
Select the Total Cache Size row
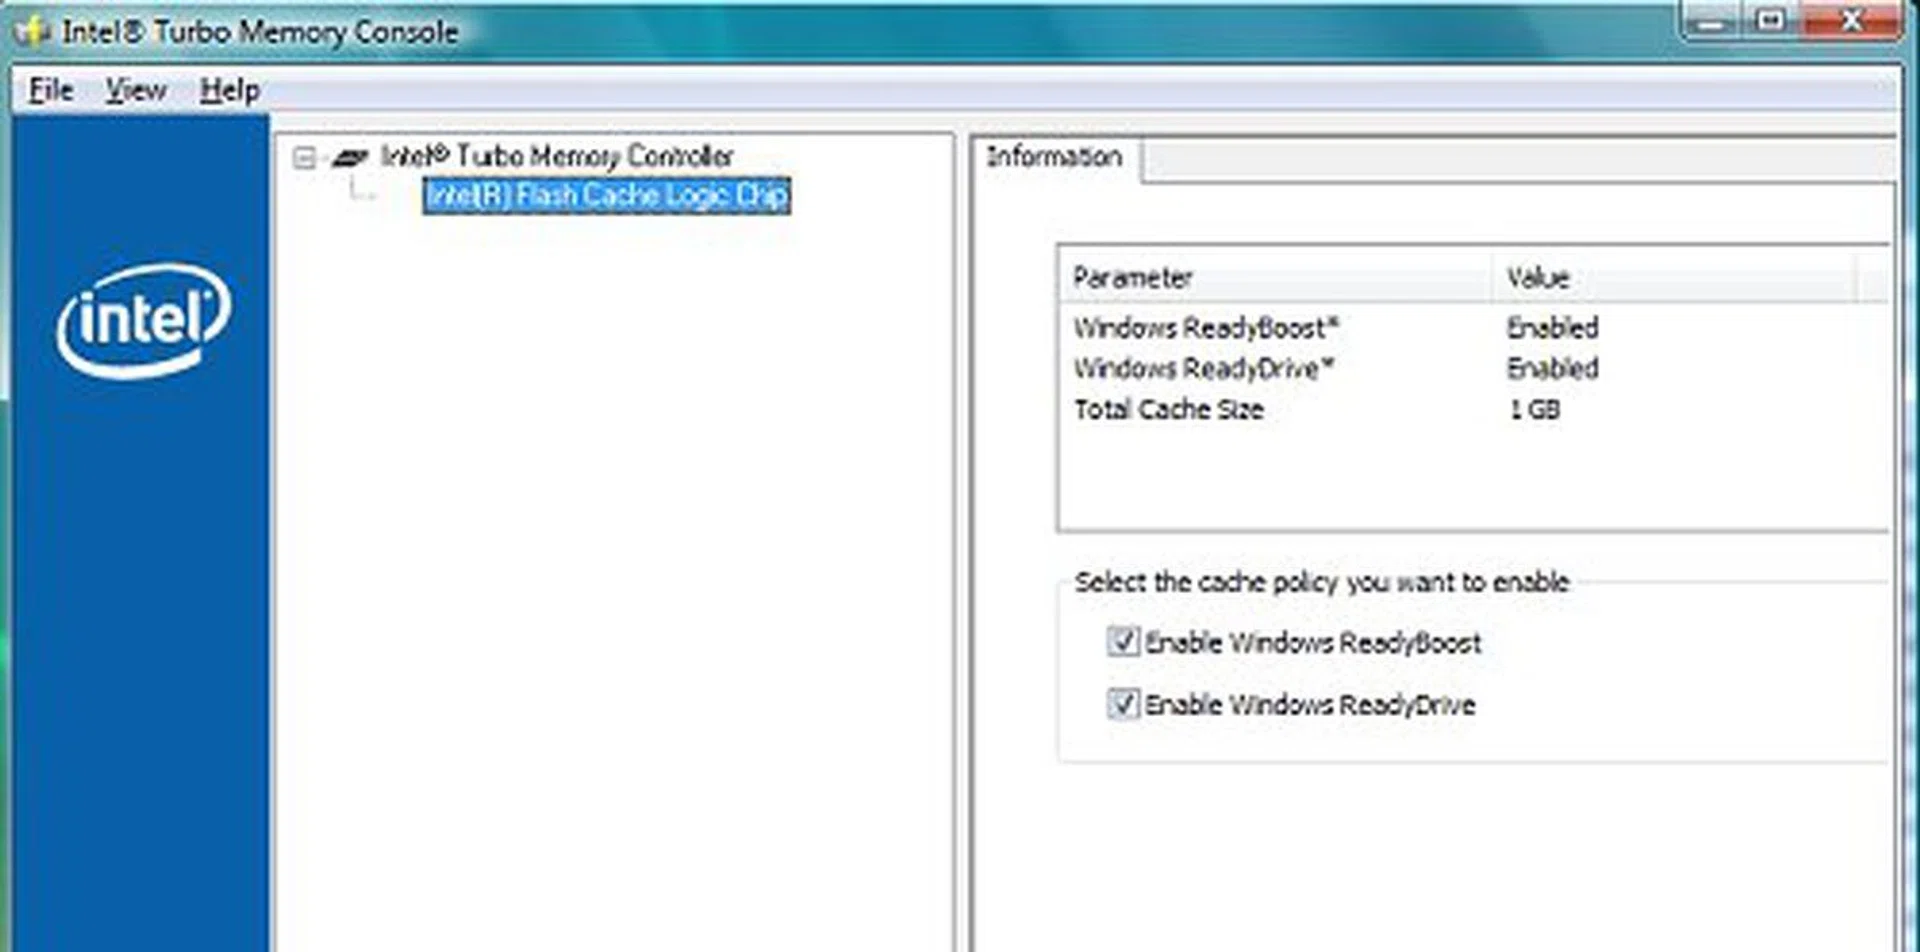[x=1167, y=409]
